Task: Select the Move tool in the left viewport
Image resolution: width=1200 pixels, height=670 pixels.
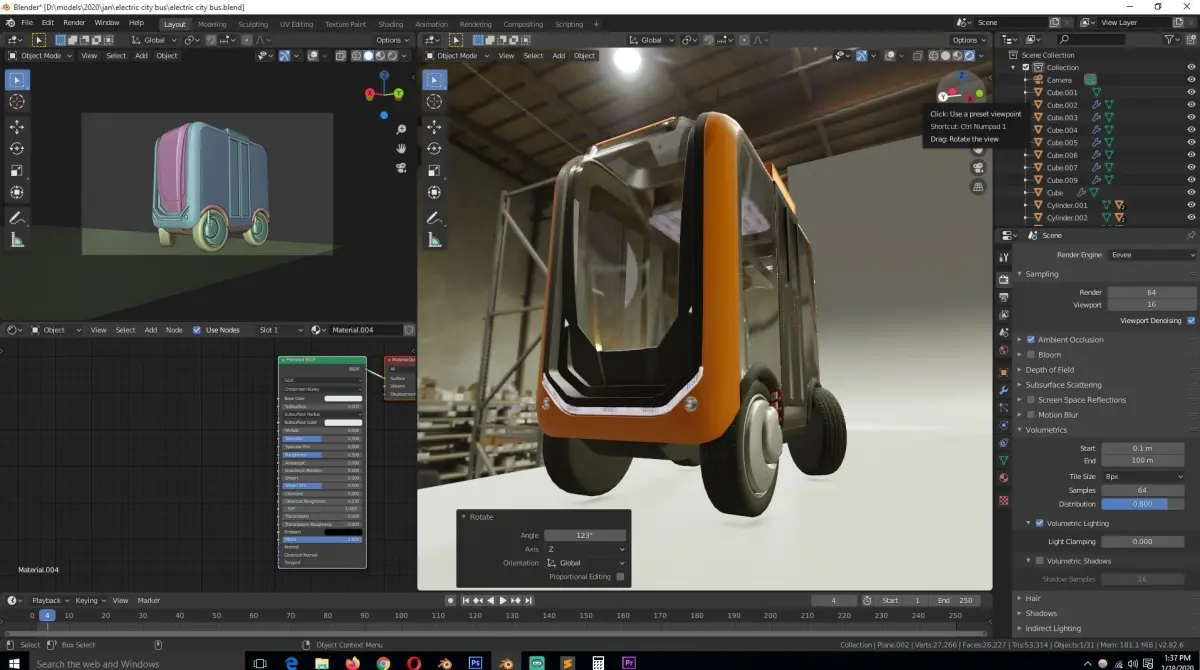Action: tap(17, 127)
